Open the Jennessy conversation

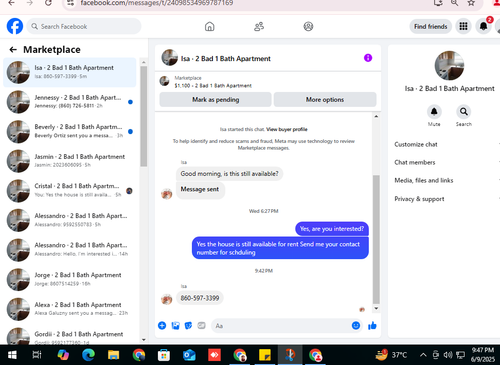click(70, 102)
